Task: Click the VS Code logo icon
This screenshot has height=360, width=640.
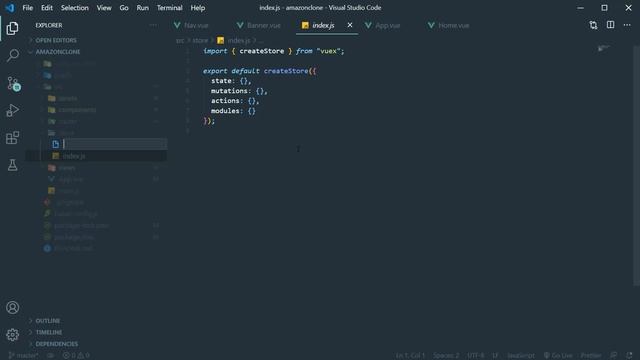Action: 10,8
